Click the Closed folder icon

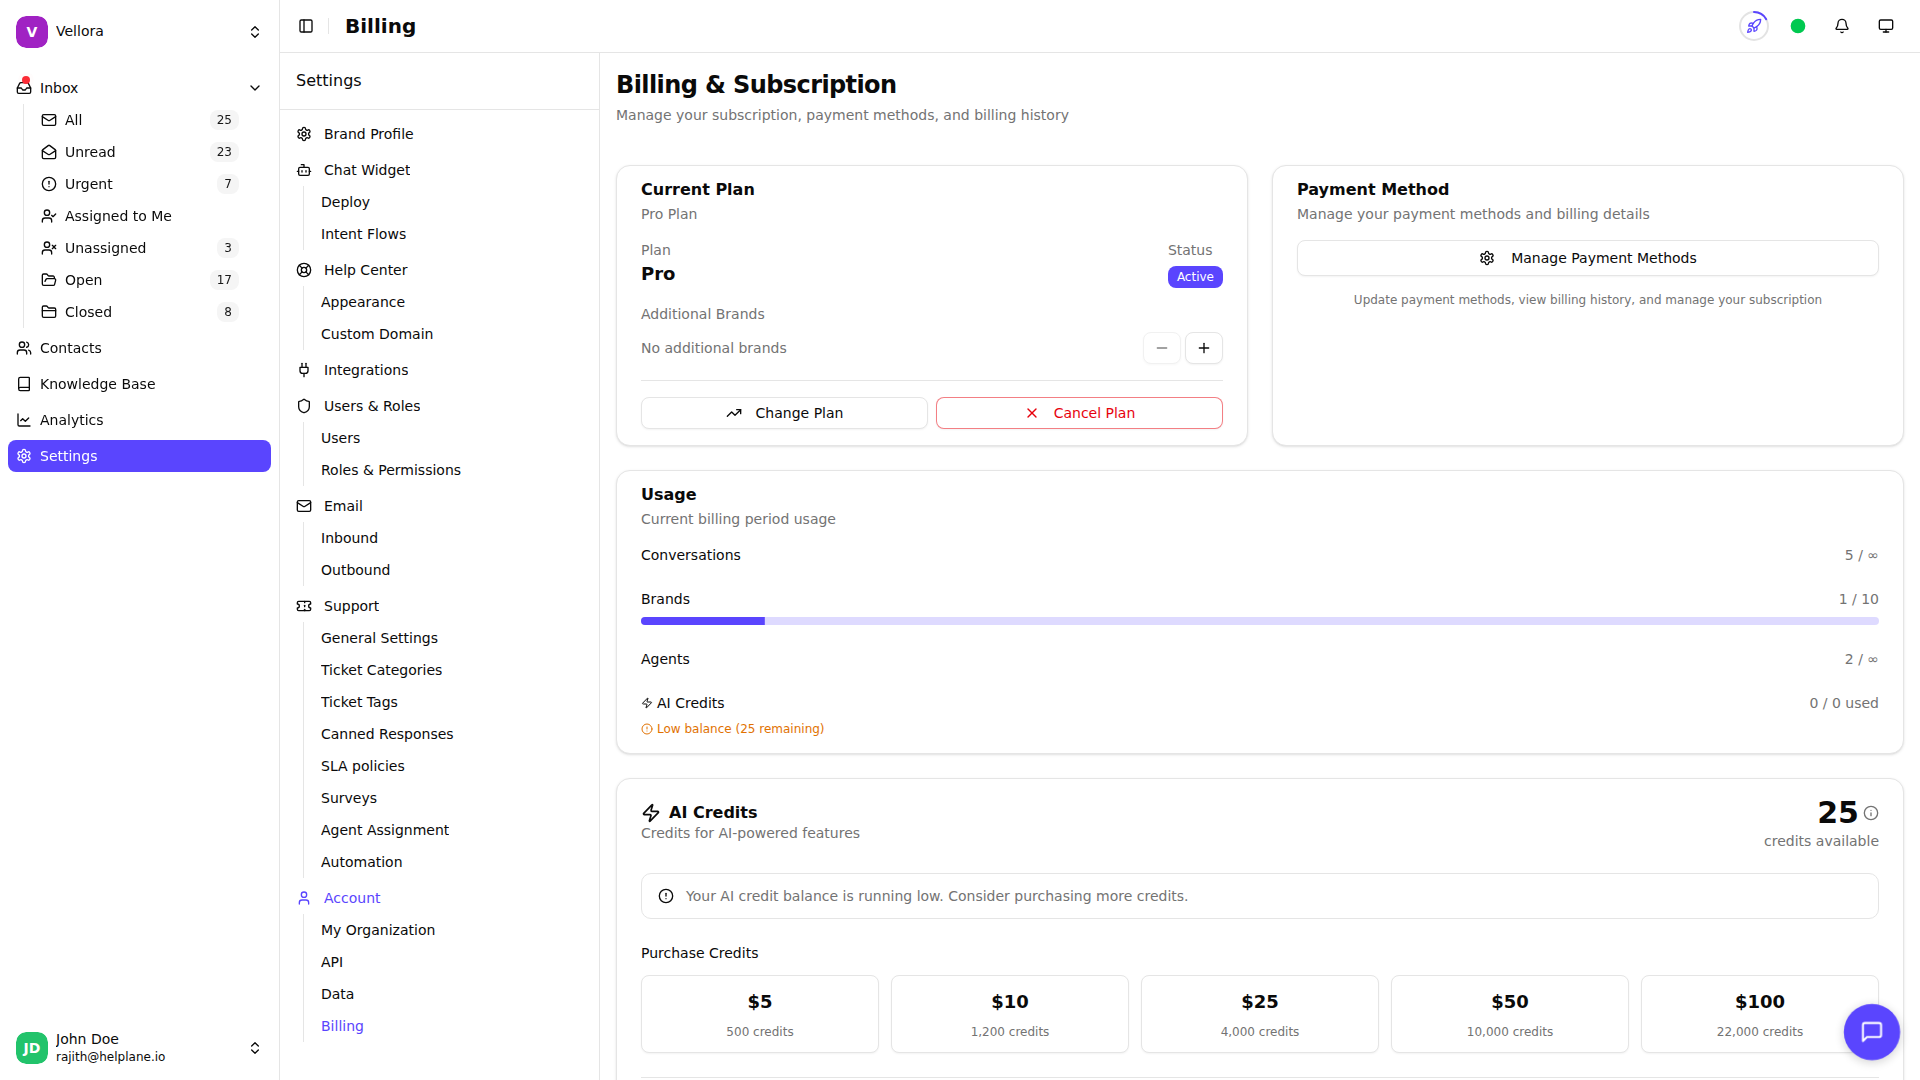(49, 312)
